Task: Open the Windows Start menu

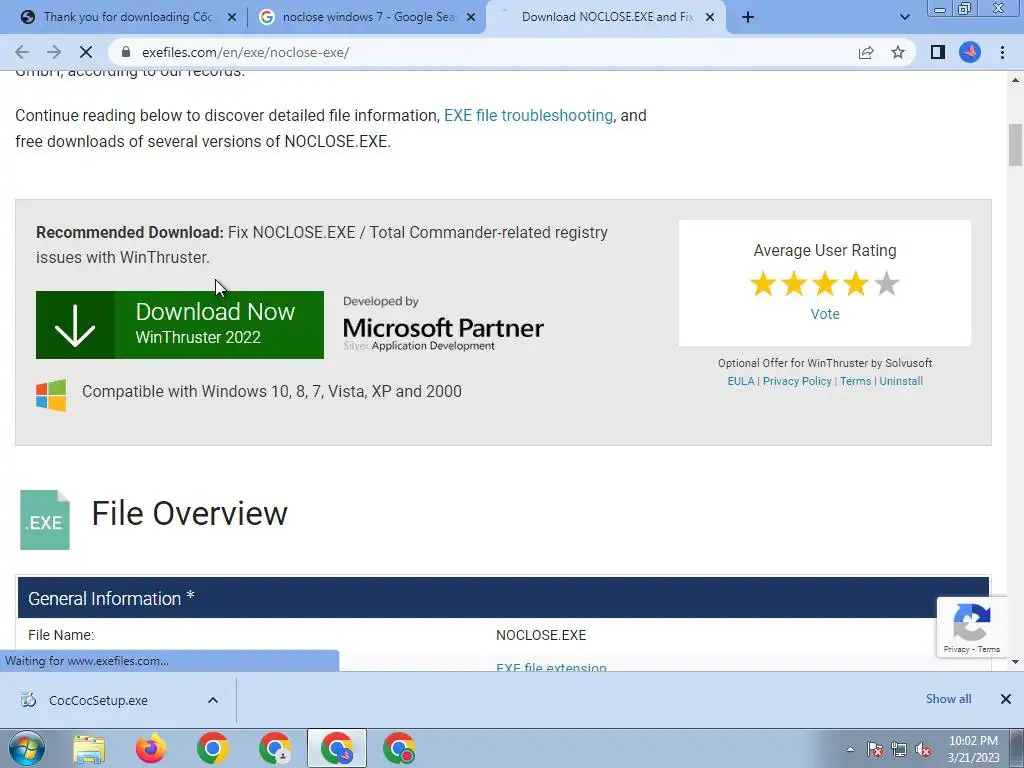Action: [x=27, y=748]
